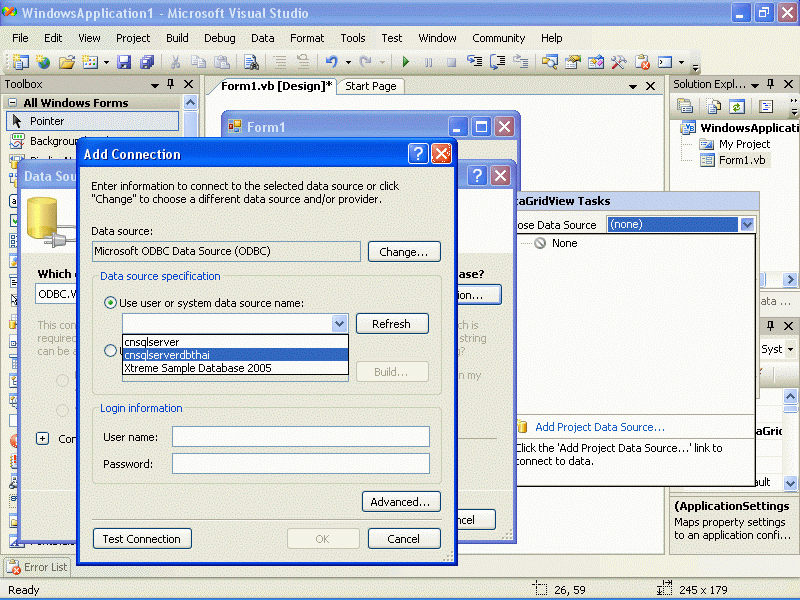Select cnsqlserver in the dropdown list
This screenshot has height=600, width=800.
[236, 342]
